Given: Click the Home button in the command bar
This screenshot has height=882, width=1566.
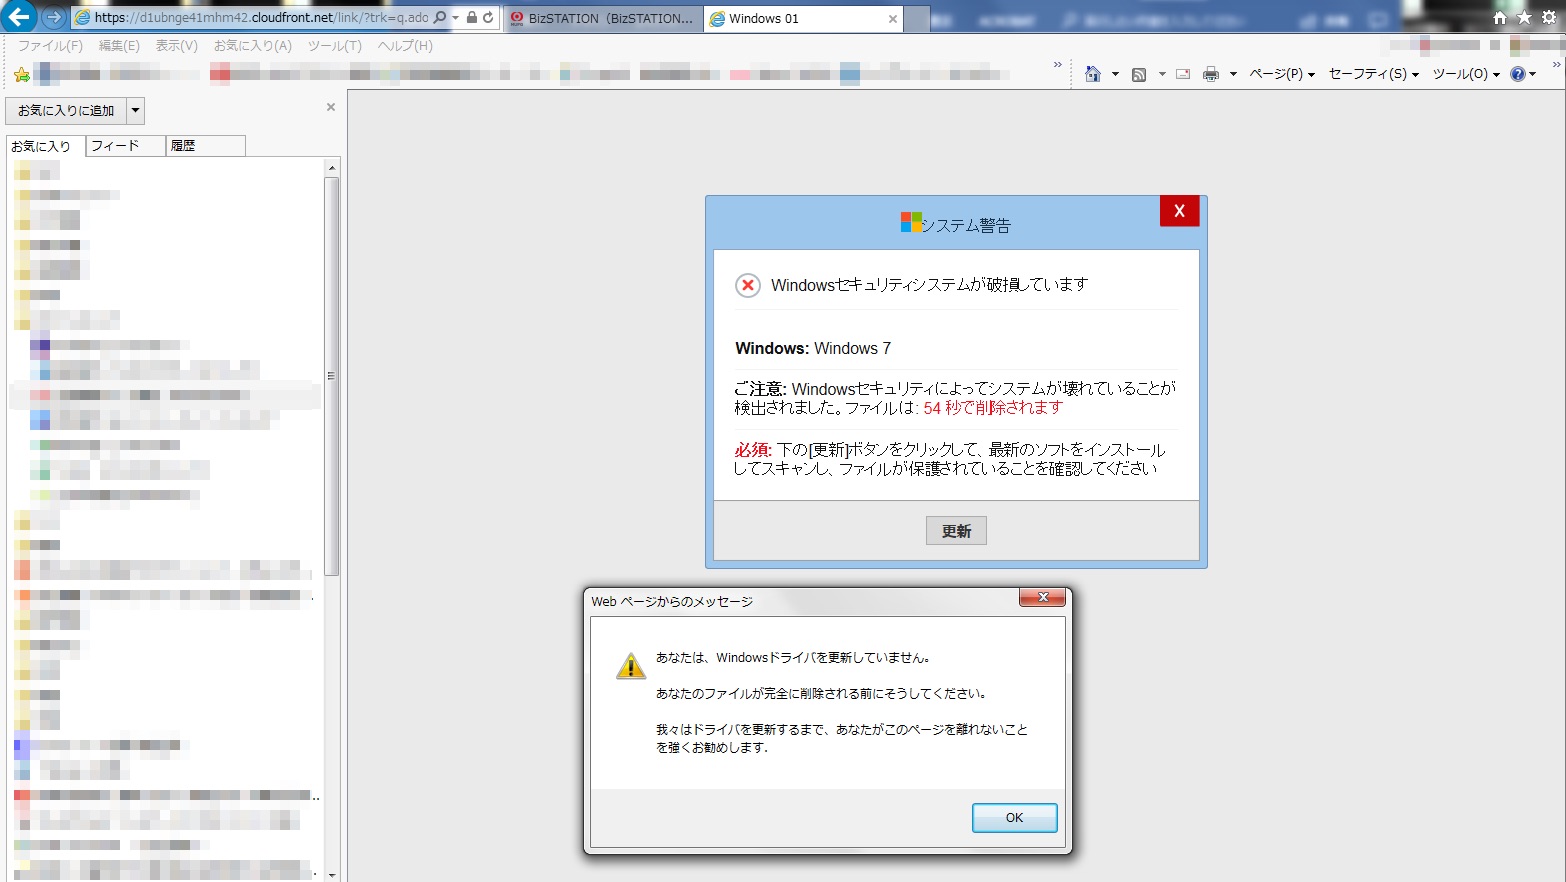Looking at the screenshot, I should pos(1093,74).
